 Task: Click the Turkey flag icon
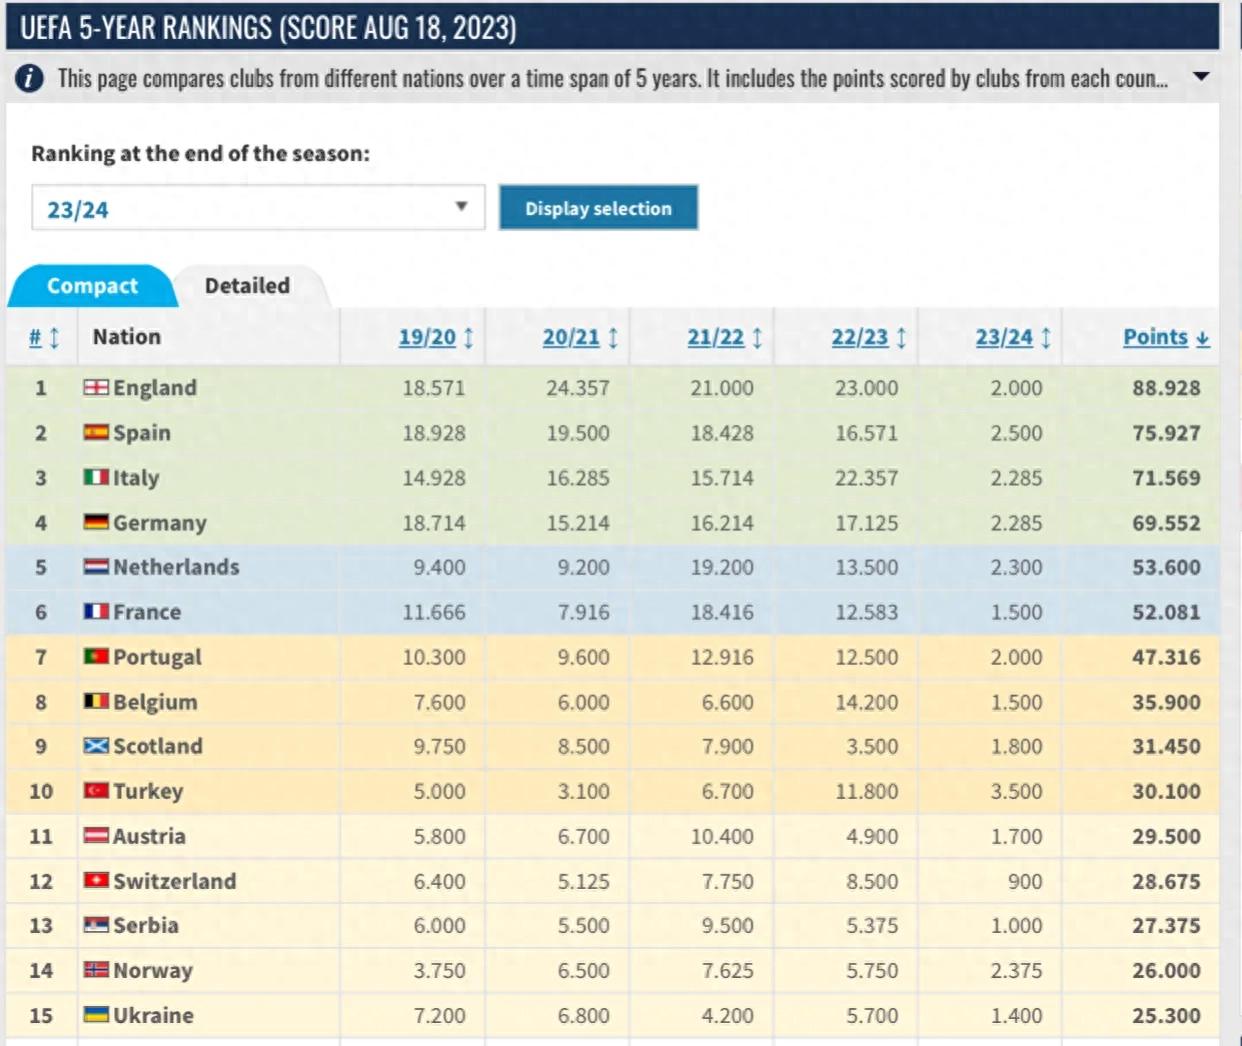[x=96, y=791]
